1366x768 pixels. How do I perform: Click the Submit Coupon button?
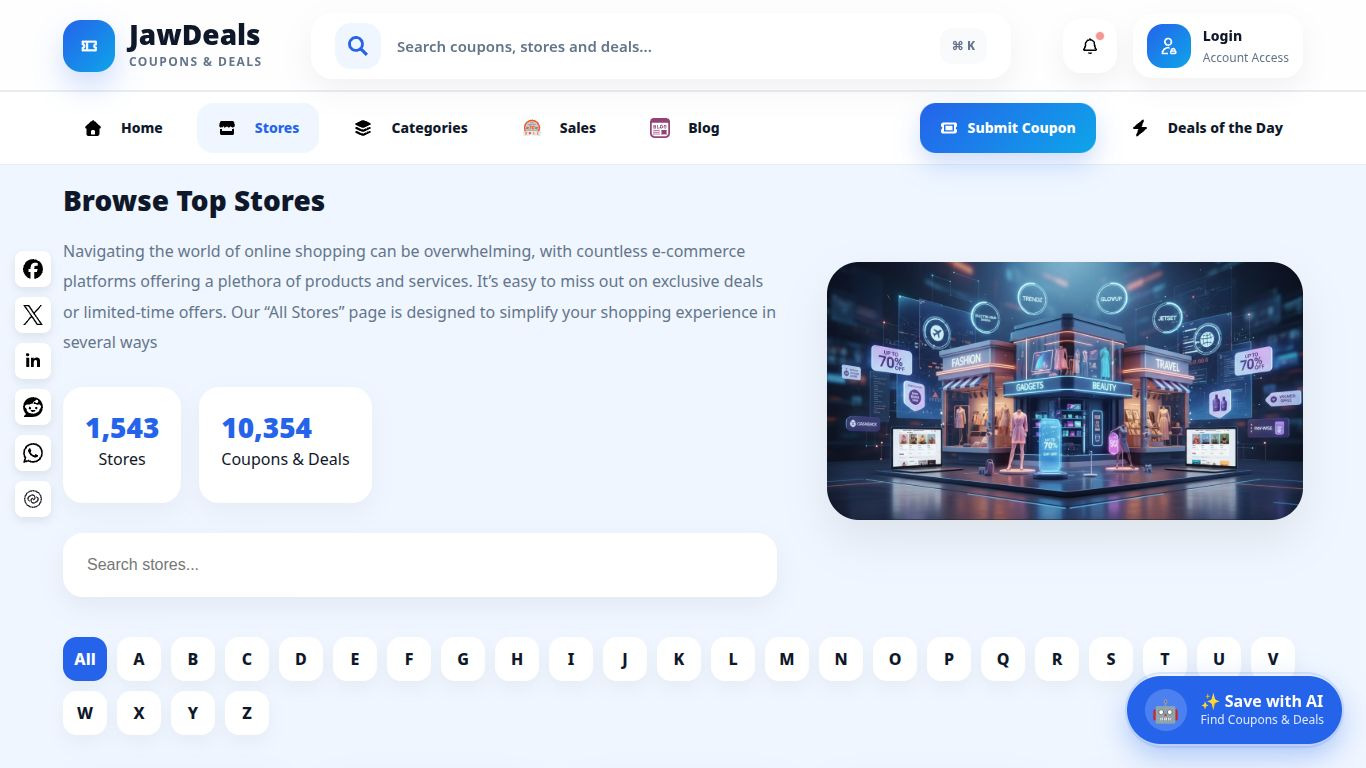click(1008, 128)
